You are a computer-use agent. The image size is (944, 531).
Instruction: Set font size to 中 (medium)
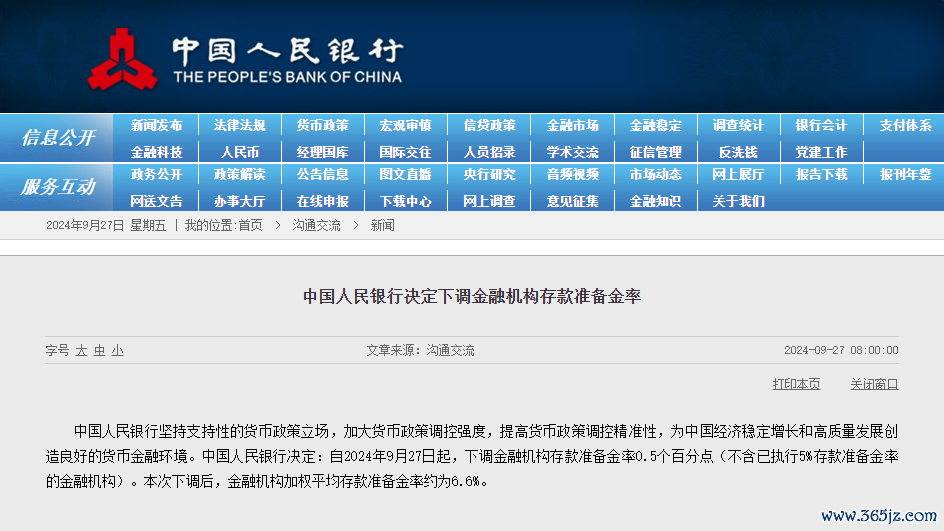click(99, 351)
